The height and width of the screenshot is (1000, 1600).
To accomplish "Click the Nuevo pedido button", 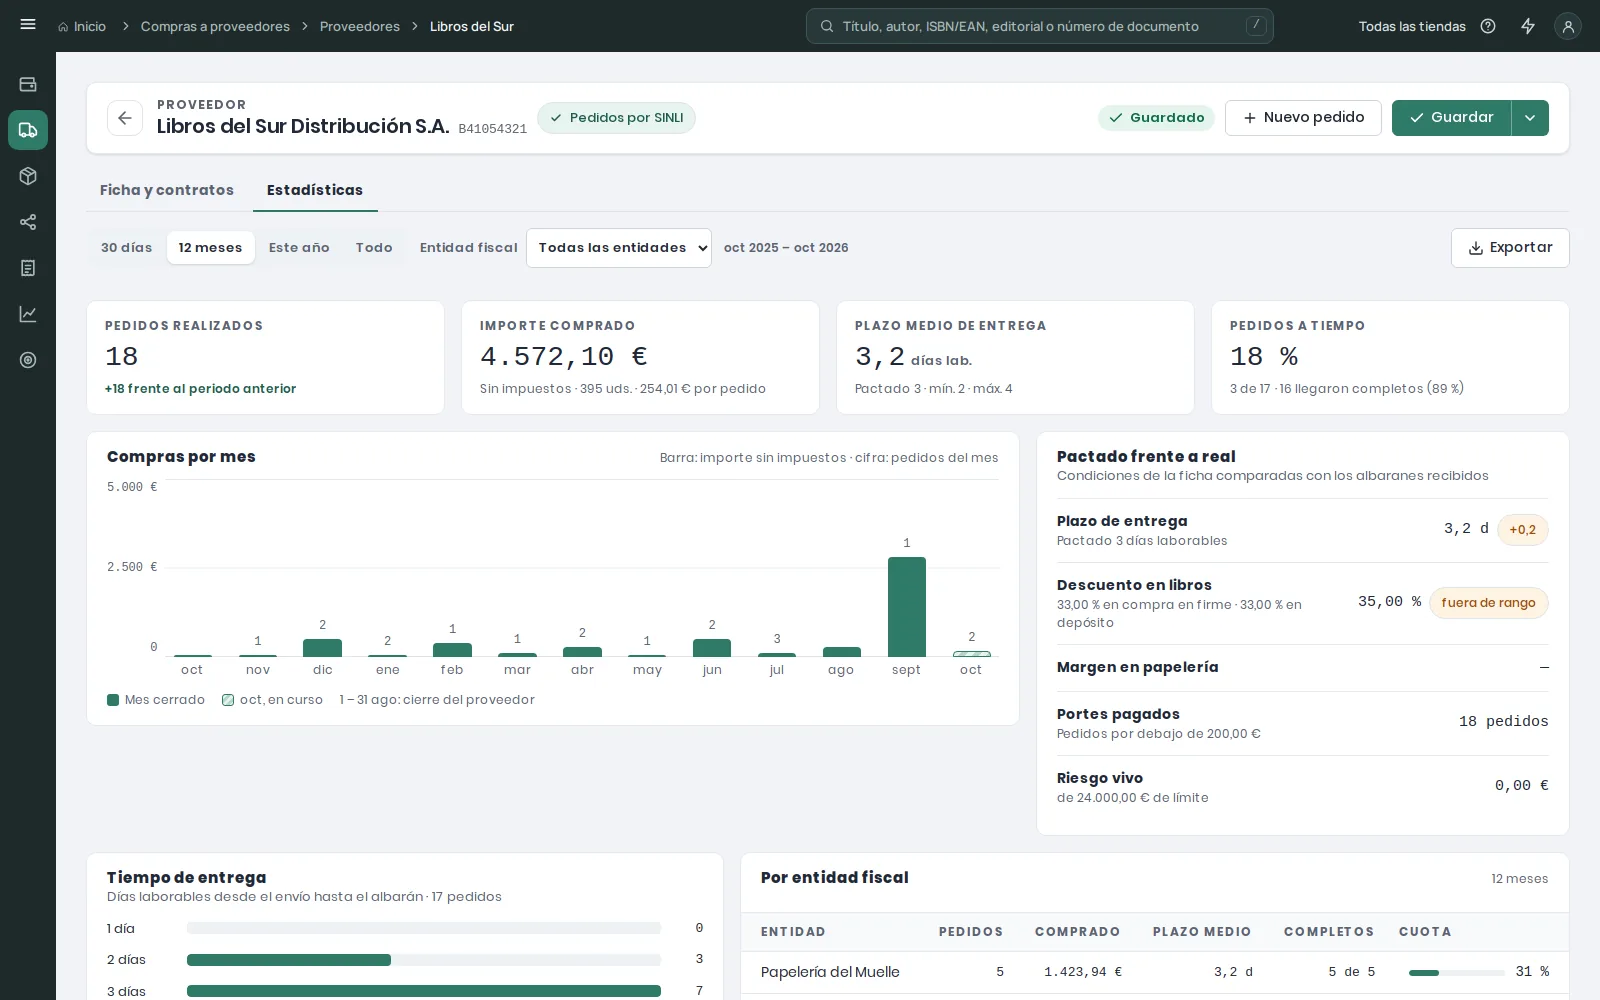I will (1303, 118).
